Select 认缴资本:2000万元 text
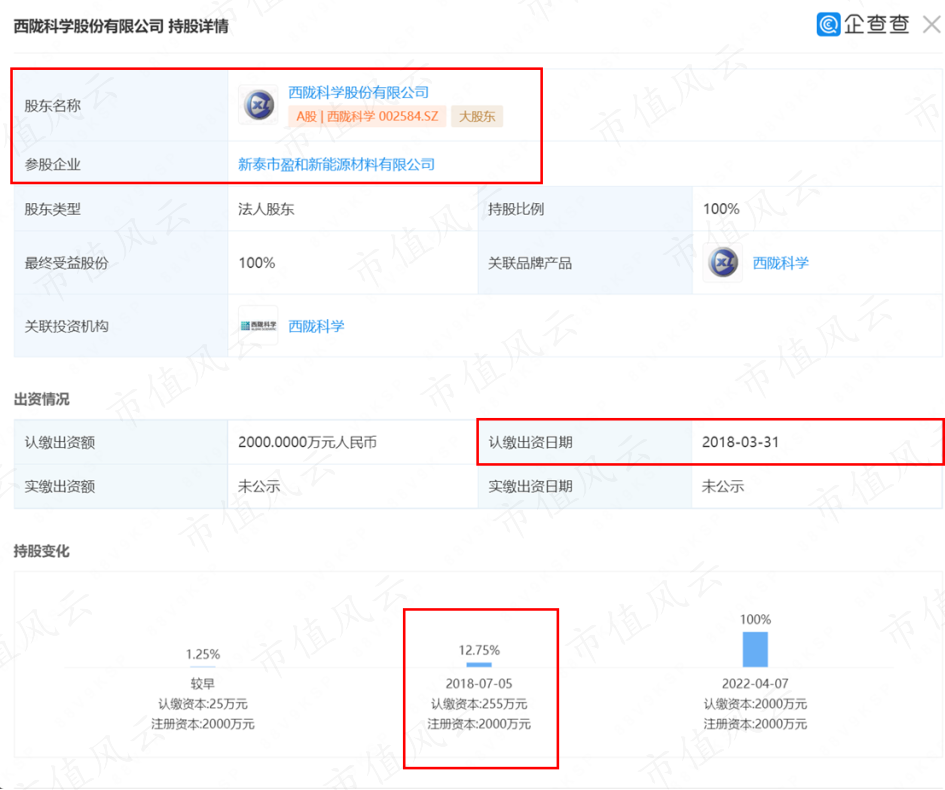The height and width of the screenshot is (790, 945). click(755, 704)
